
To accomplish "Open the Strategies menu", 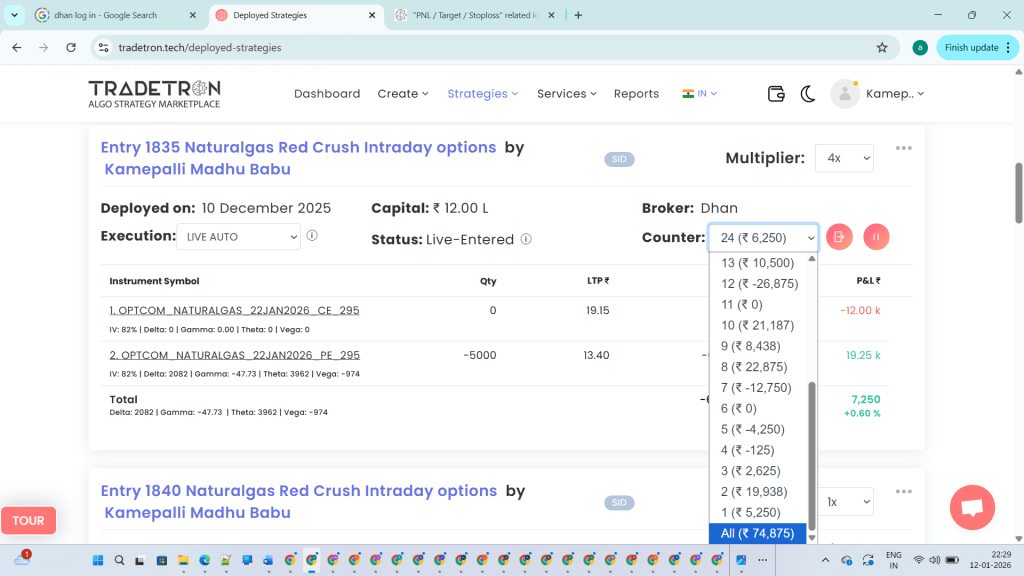I will pos(482,94).
